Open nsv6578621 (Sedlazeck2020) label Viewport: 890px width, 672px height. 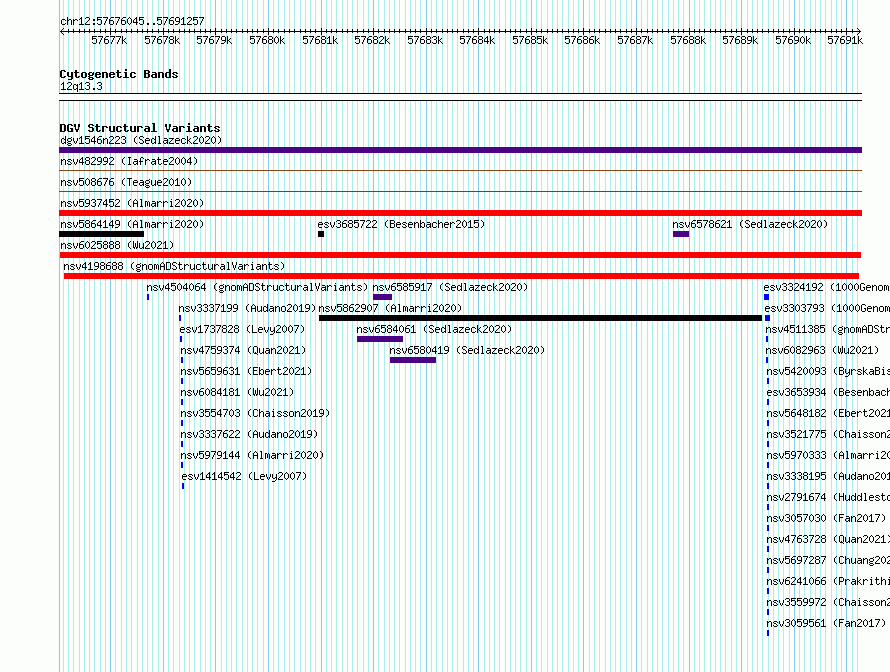pyautogui.click(x=750, y=224)
